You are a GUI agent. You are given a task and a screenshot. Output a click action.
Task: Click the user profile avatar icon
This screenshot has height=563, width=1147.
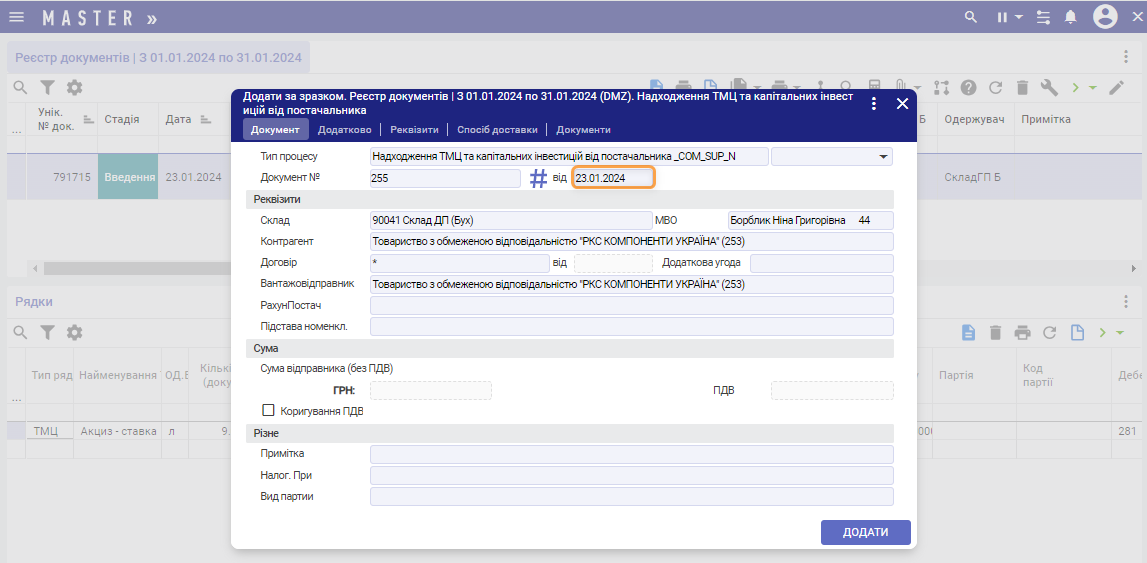coord(1104,17)
